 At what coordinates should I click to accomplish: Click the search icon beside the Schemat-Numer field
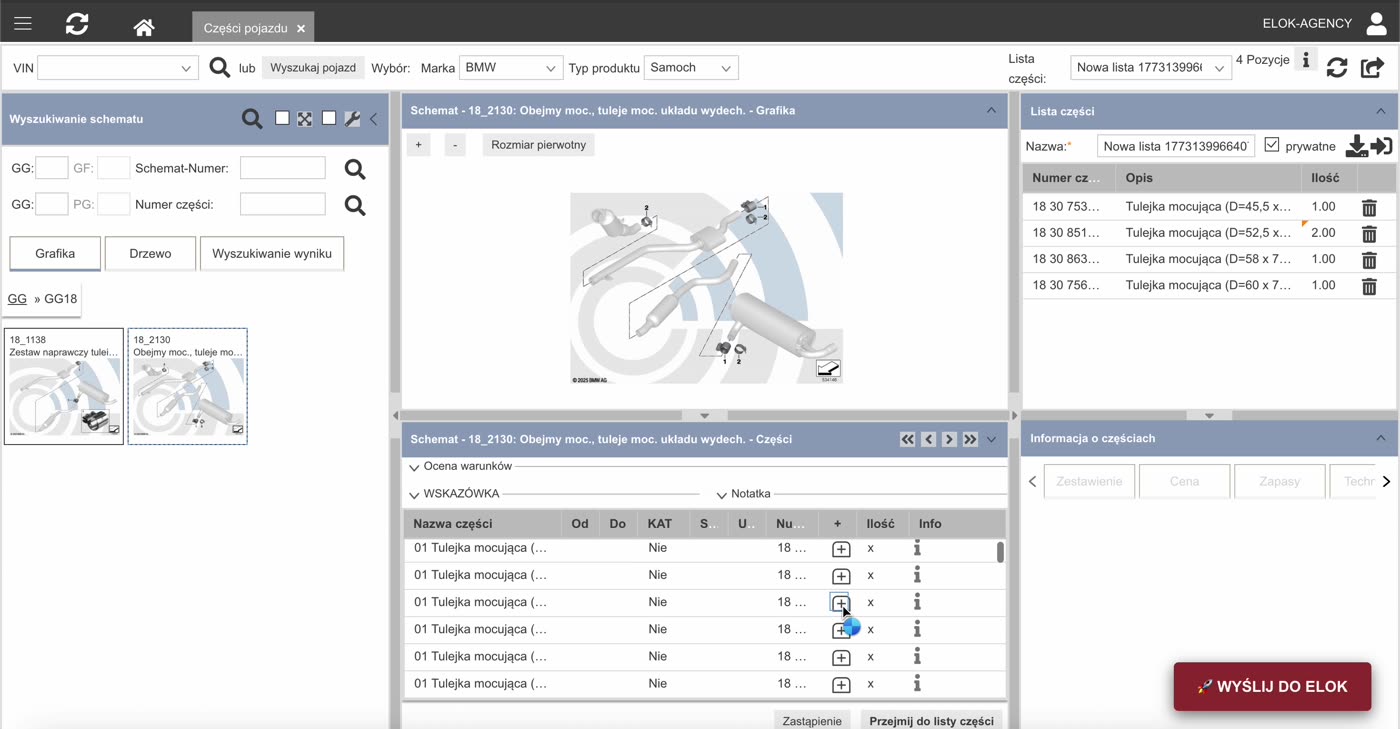[x=355, y=169]
